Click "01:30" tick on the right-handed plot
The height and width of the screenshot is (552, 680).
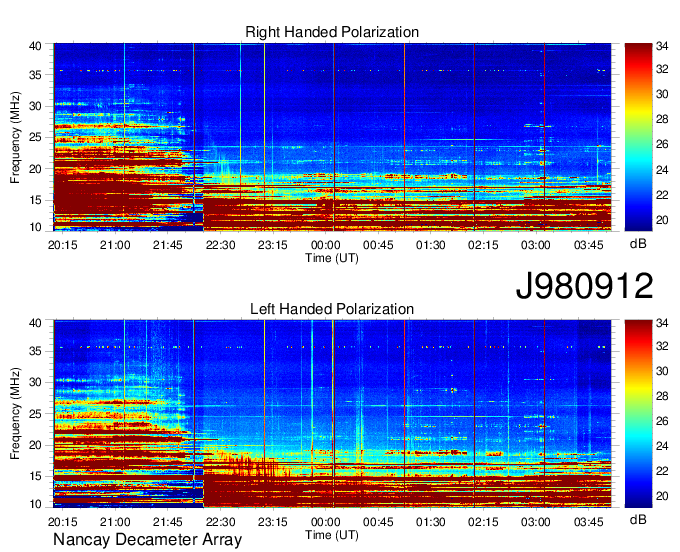point(431,245)
